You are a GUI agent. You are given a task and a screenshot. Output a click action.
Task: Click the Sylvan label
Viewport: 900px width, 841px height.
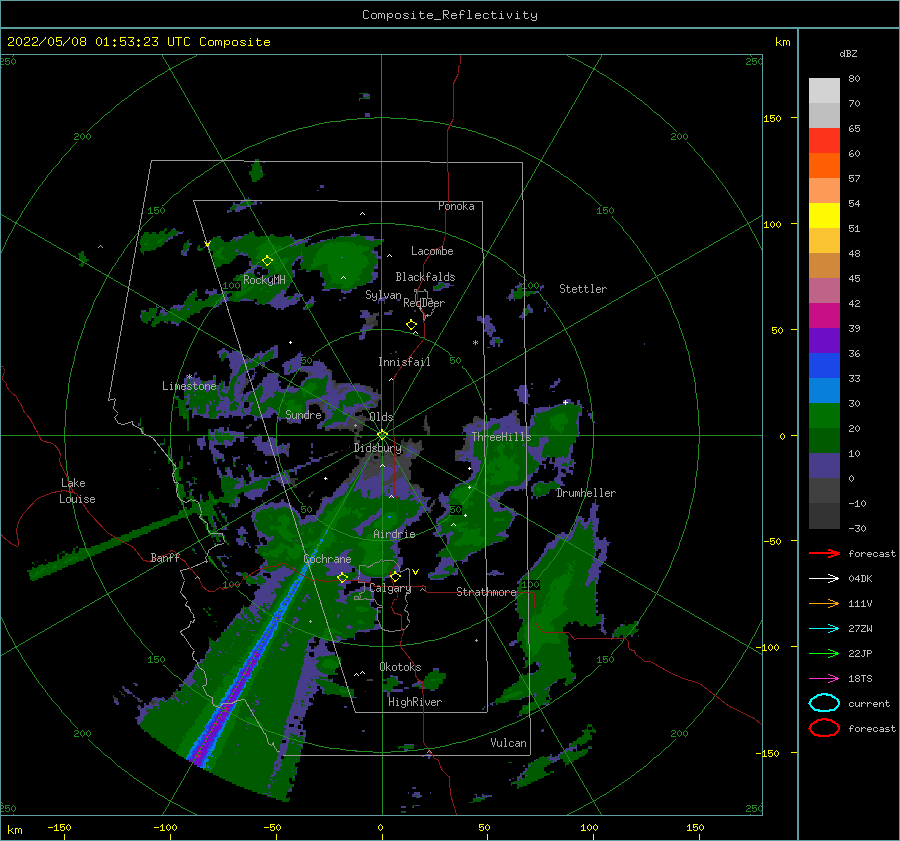(383, 295)
